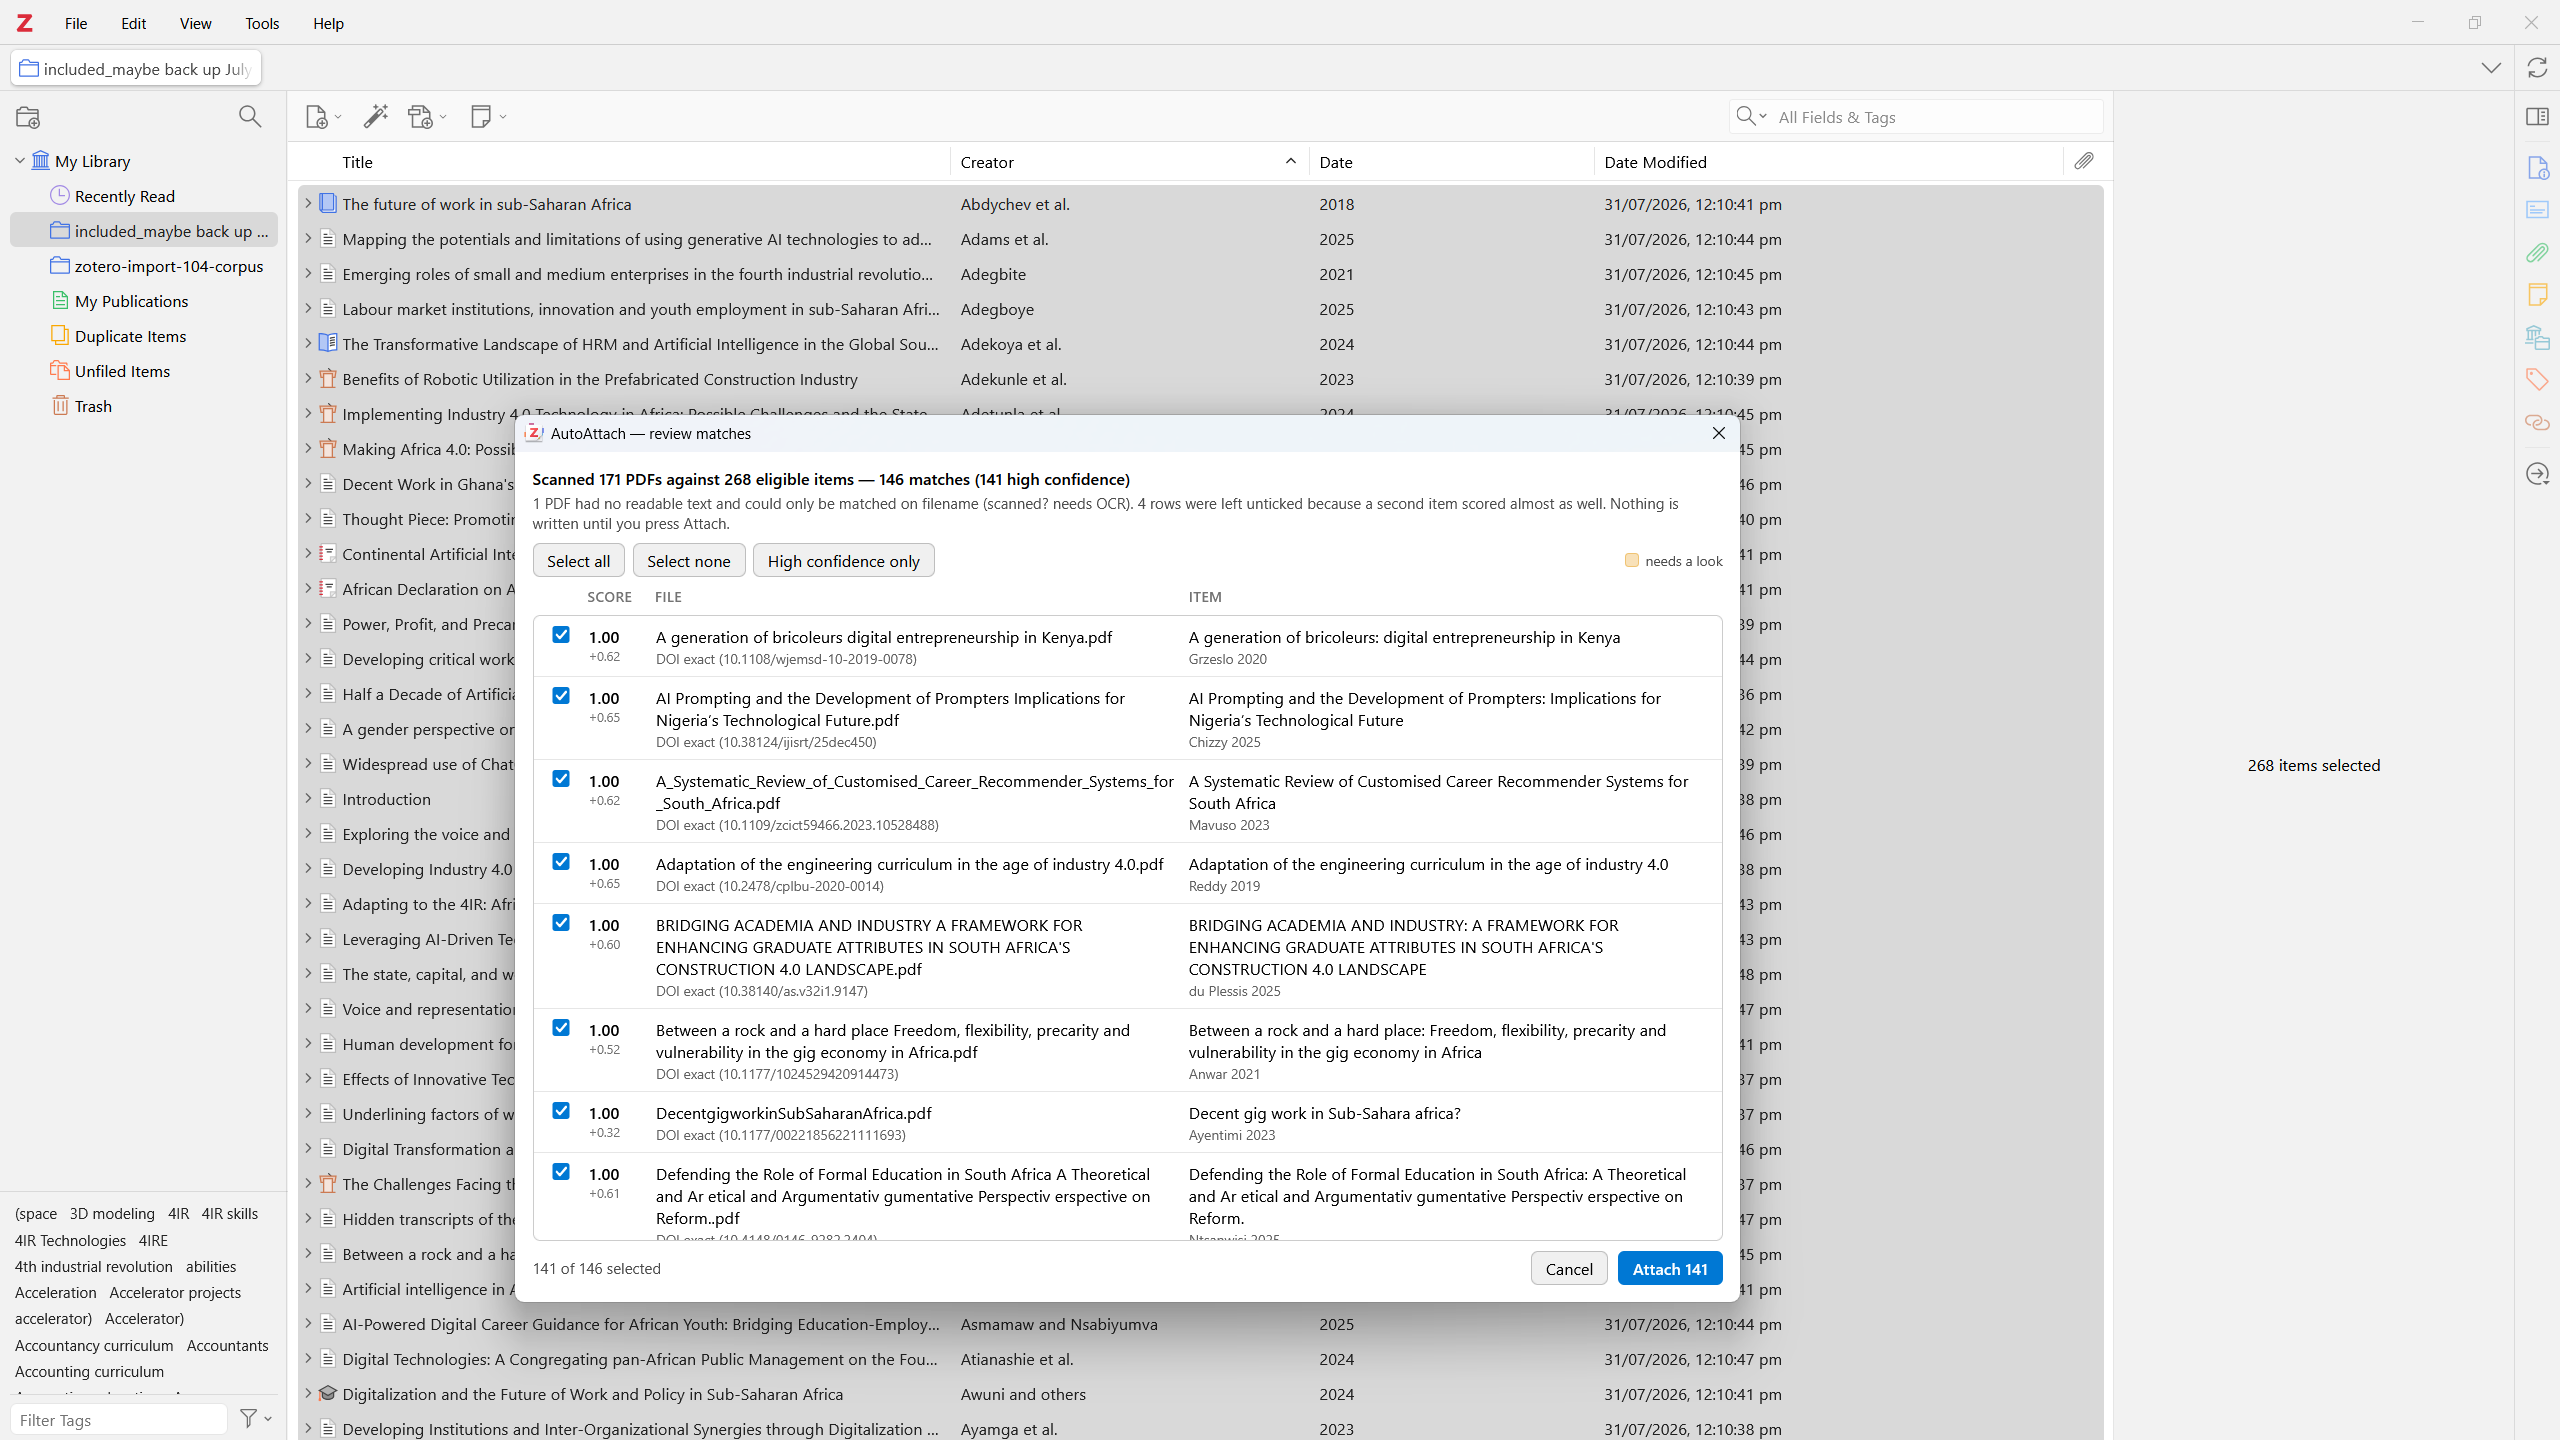Click the Zotero logo icon
This screenshot has width=2560, height=1440.
pos(24,23)
